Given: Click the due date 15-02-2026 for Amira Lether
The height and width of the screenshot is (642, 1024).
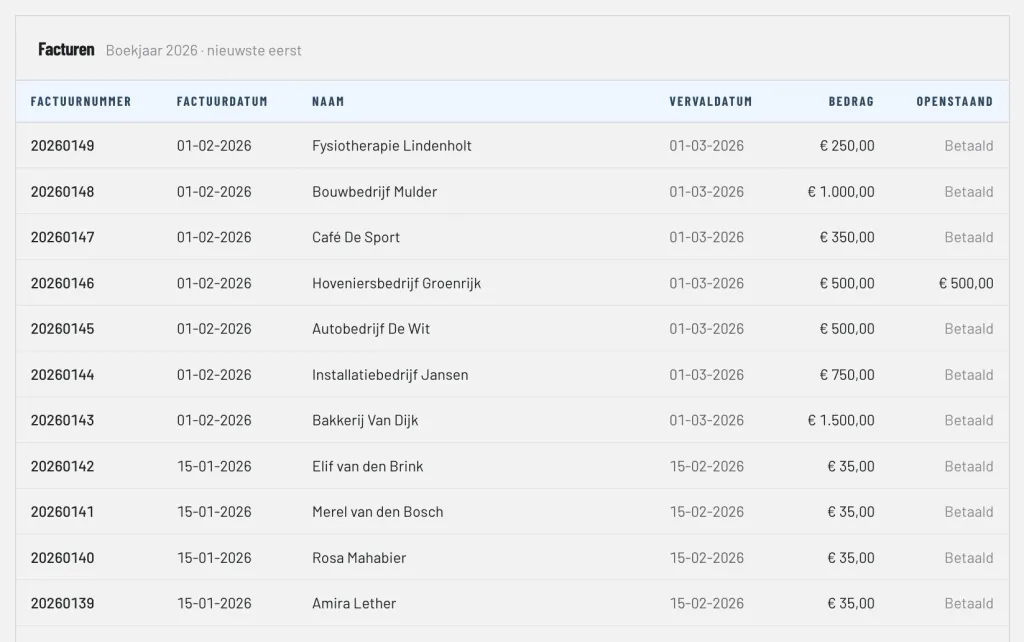Looking at the screenshot, I should (x=707, y=603).
